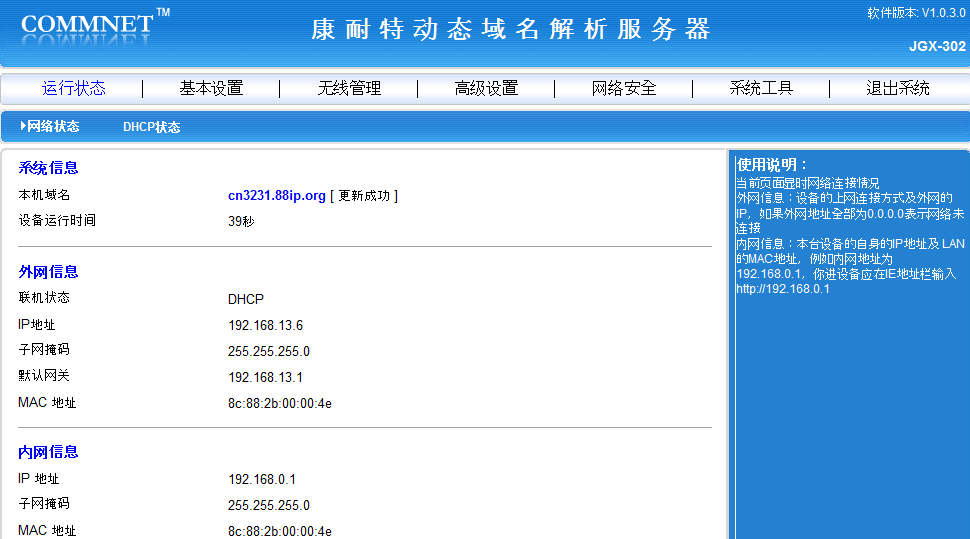Click the 使用说明 help heading

coord(771,165)
